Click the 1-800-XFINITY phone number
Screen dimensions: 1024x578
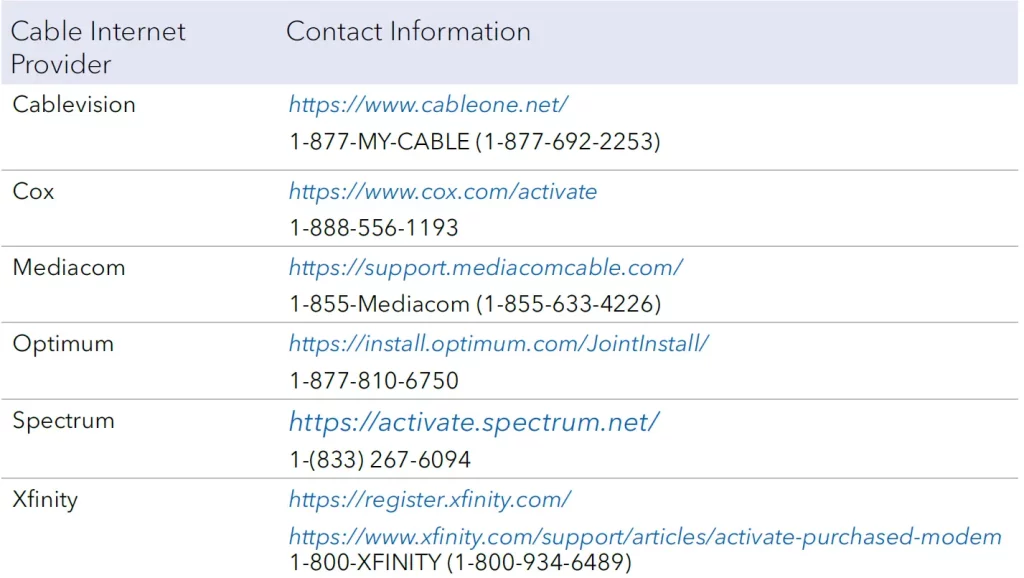click(460, 562)
